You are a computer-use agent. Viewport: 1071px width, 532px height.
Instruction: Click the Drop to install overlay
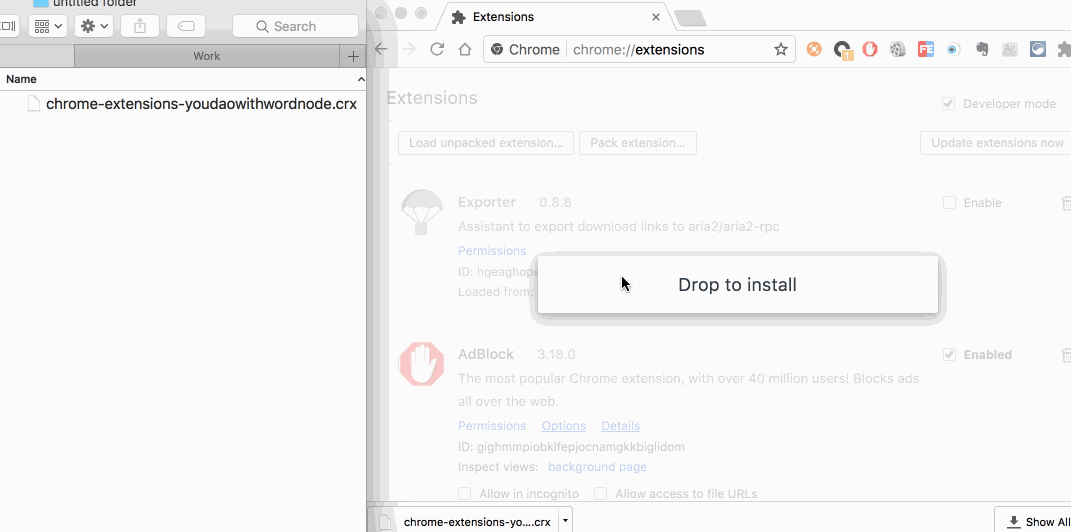(738, 285)
